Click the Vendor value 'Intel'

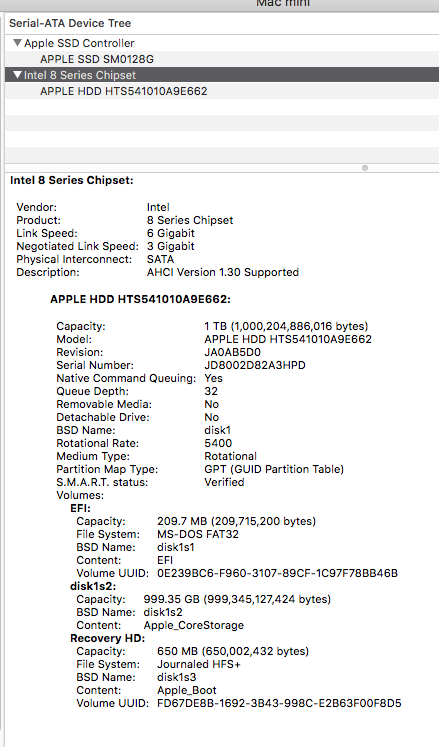coord(158,207)
